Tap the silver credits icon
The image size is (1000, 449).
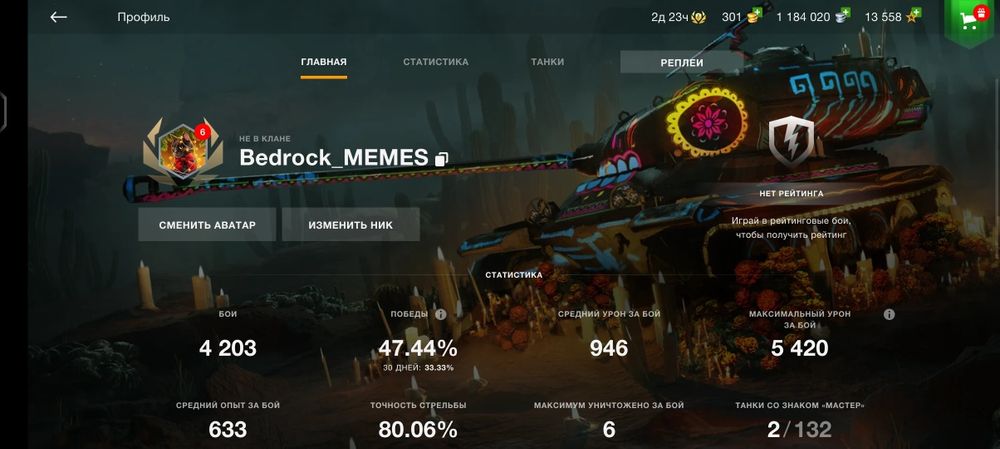pos(844,16)
